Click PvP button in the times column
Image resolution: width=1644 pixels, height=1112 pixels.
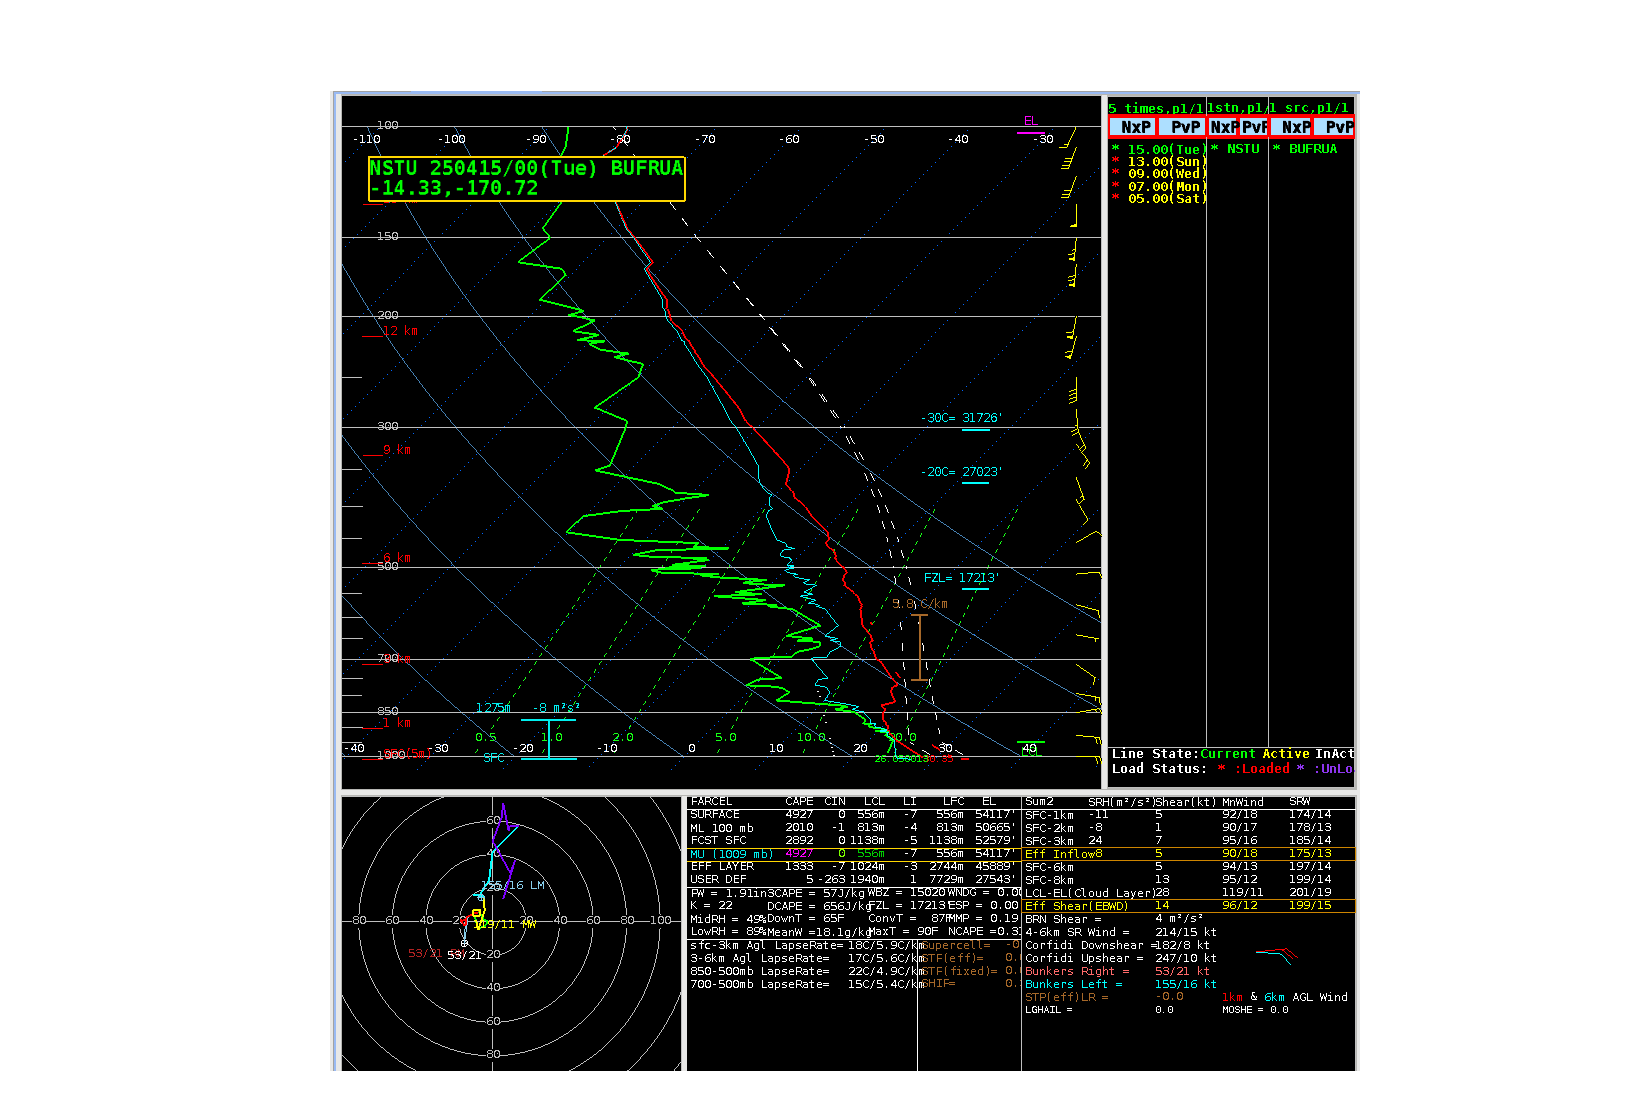1183,127
